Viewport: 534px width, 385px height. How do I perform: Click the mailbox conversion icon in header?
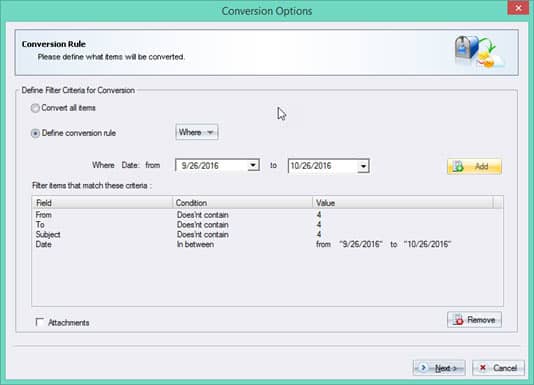pos(480,52)
